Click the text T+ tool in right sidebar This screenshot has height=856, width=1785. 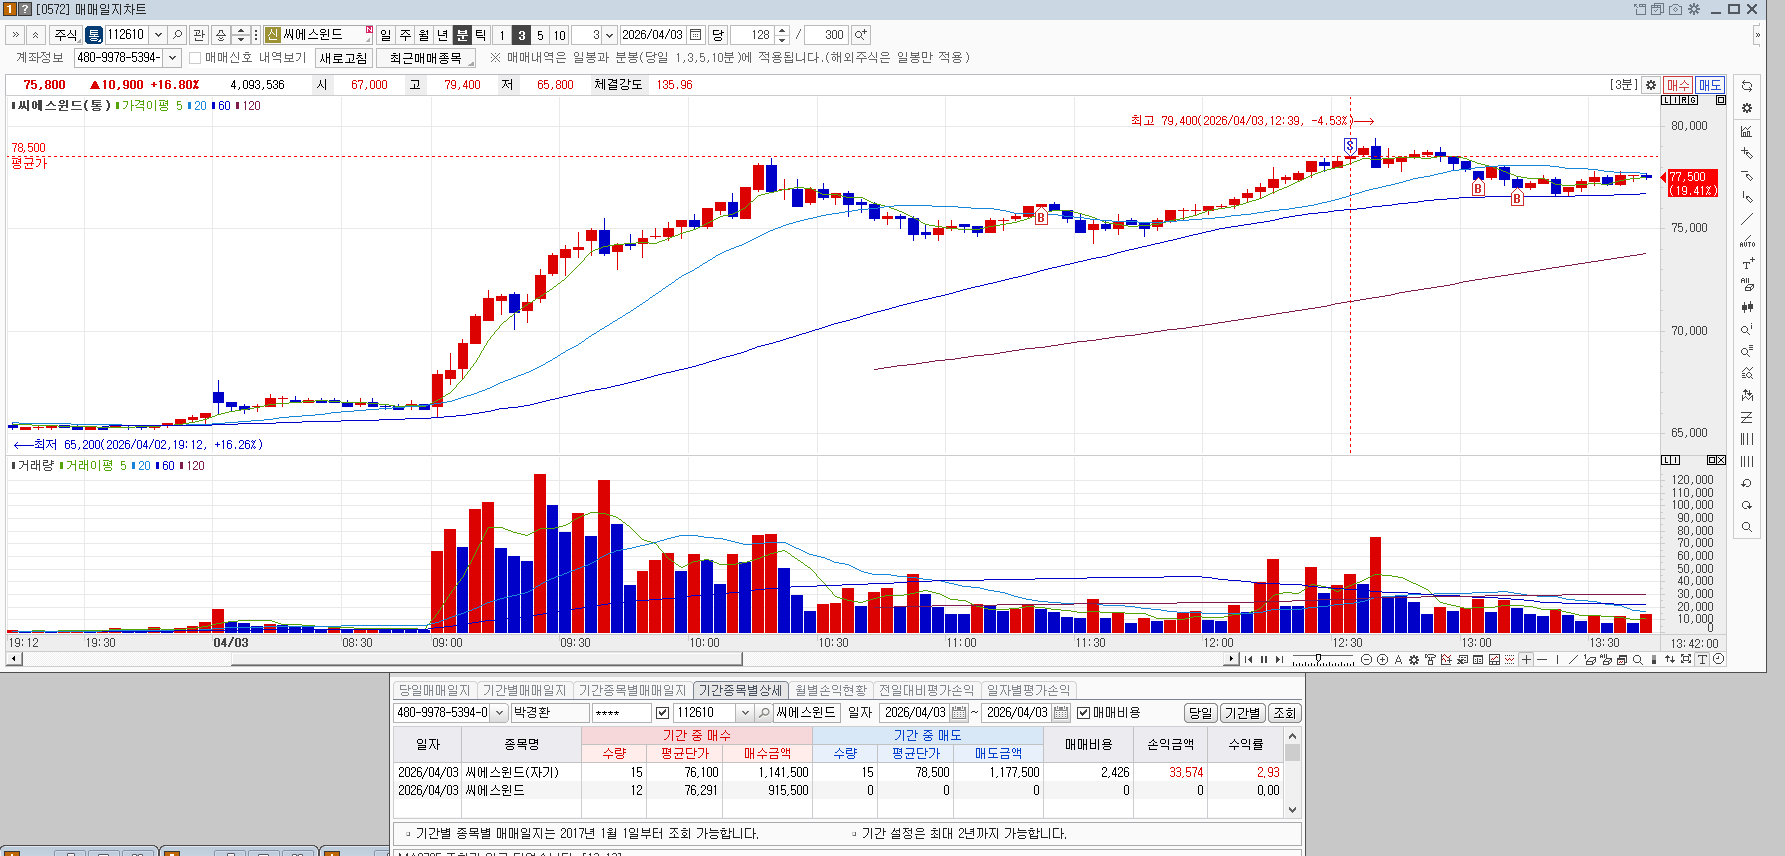pos(1747,264)
